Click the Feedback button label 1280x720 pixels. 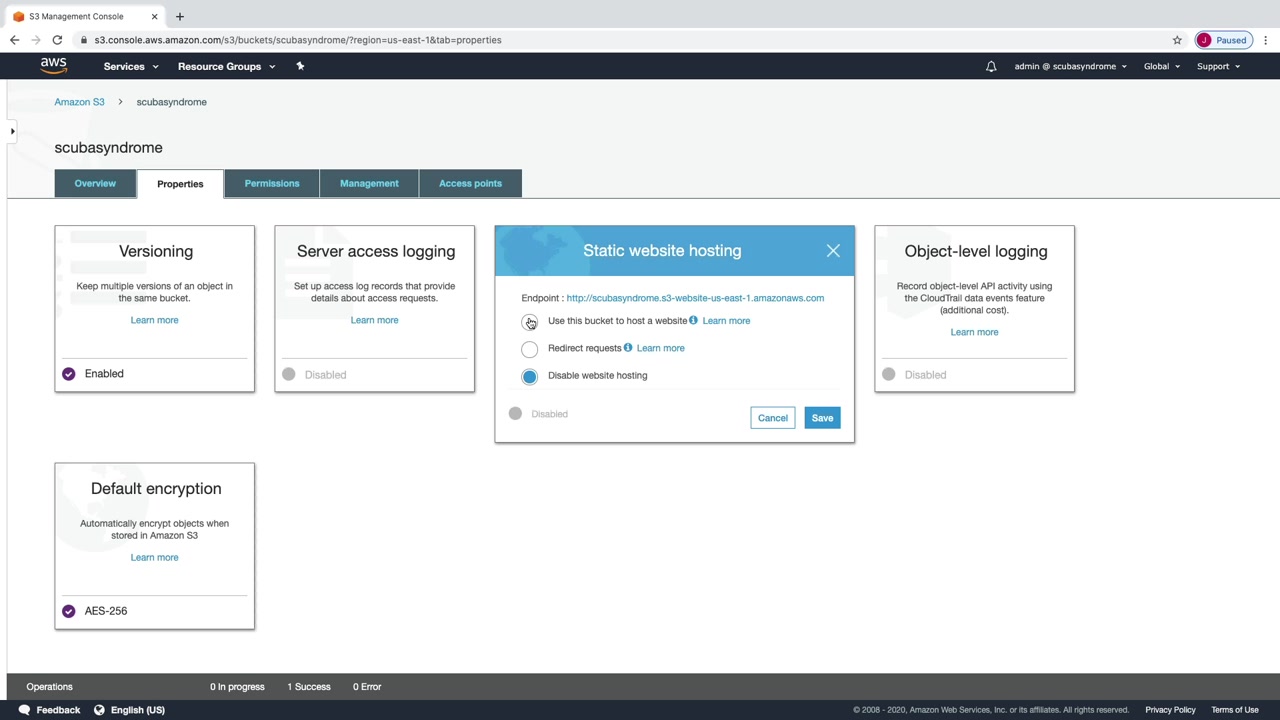[58, 710]
